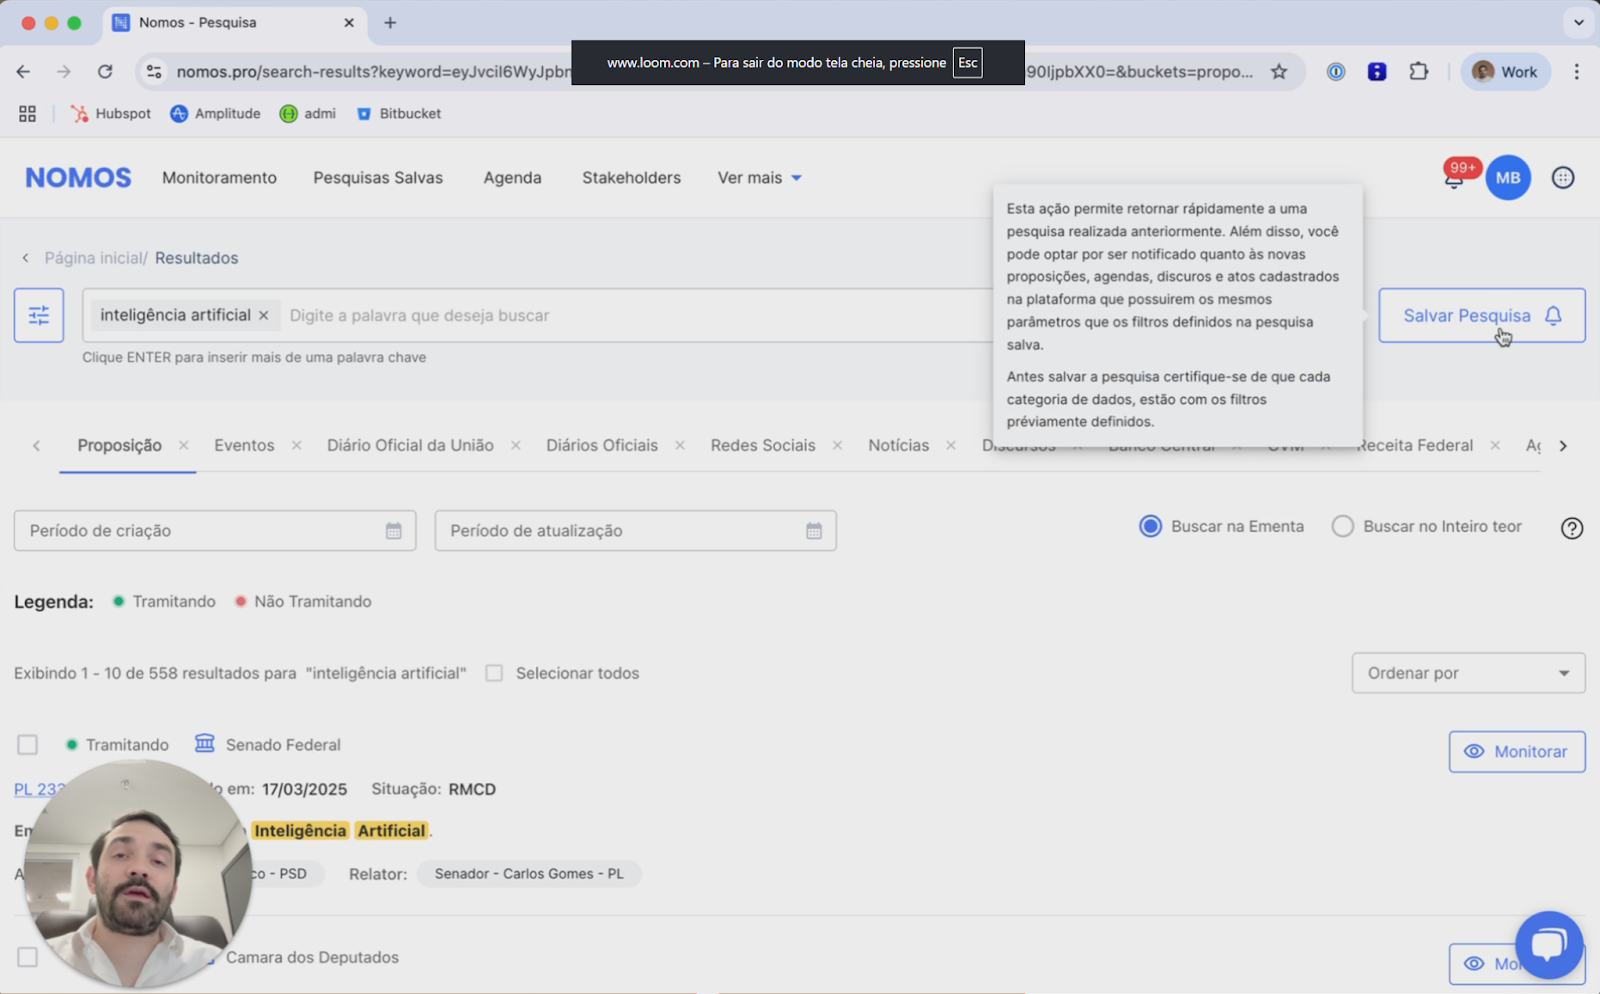Close the Diário Oficial da União tab
Viewport: 1600px width, 994px height.
pos(515,445)
